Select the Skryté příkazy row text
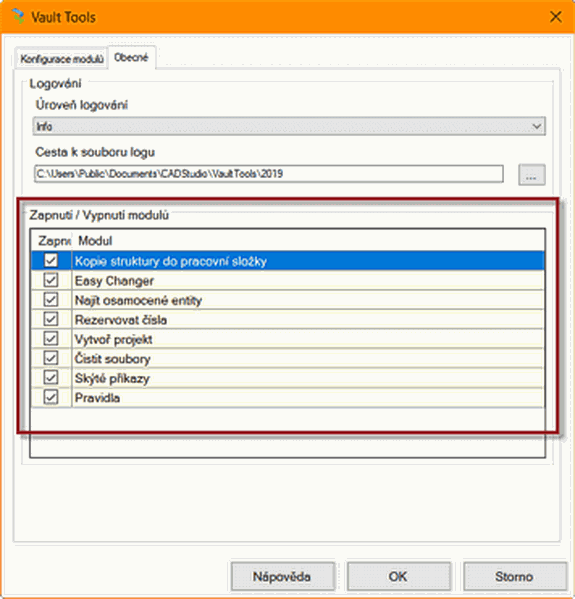 coord(112,378)
